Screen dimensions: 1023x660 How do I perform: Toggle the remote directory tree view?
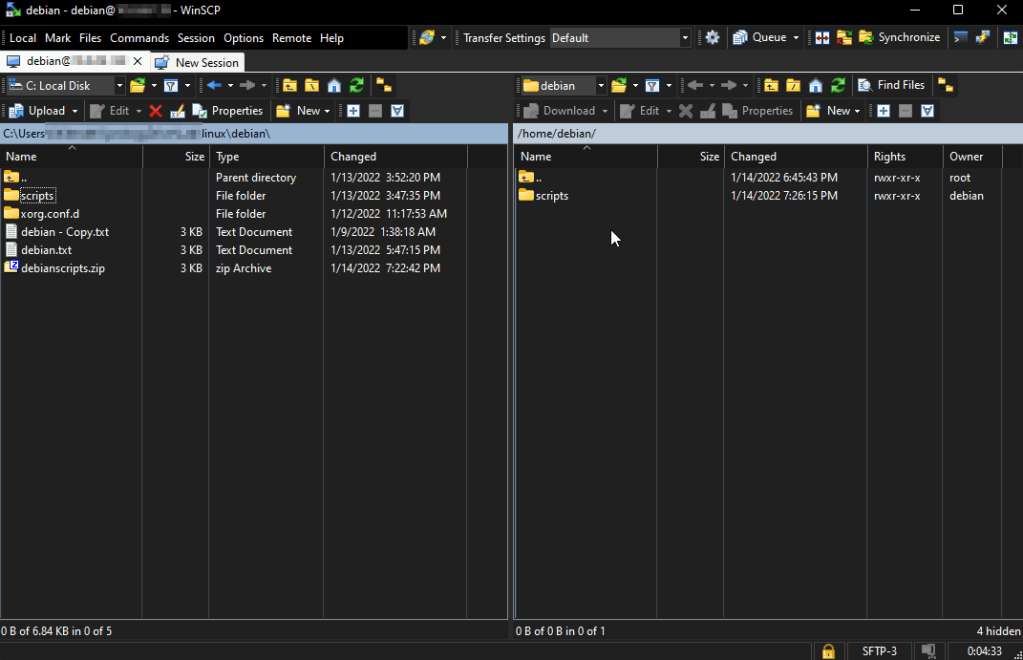coord(945,86)
